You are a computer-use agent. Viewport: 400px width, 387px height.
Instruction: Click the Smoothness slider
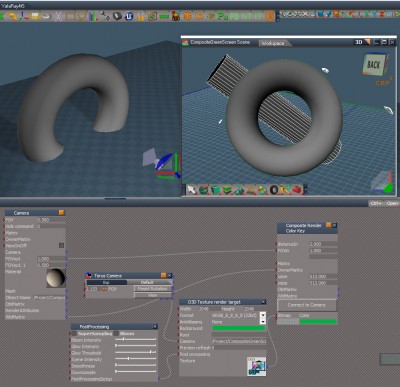[x=136, y=365]
